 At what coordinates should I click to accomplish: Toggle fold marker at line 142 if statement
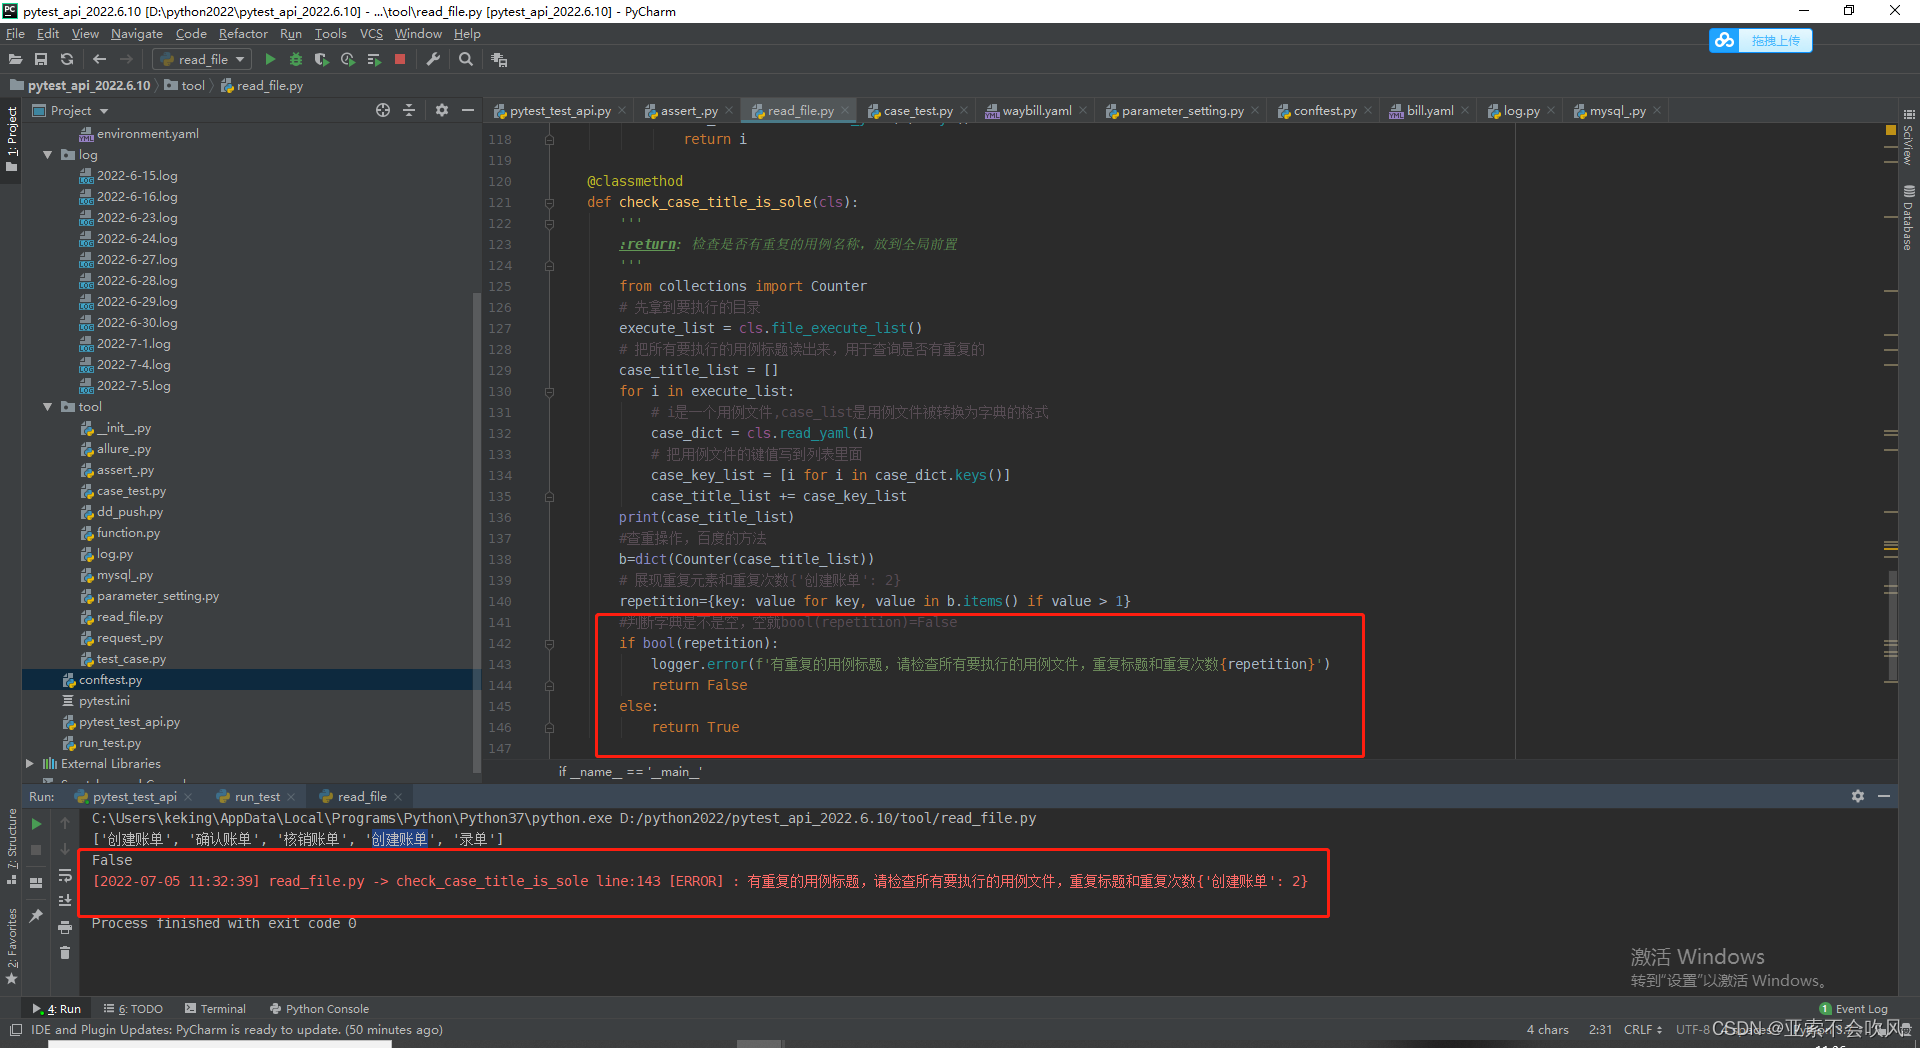click(x=549, y=644)
